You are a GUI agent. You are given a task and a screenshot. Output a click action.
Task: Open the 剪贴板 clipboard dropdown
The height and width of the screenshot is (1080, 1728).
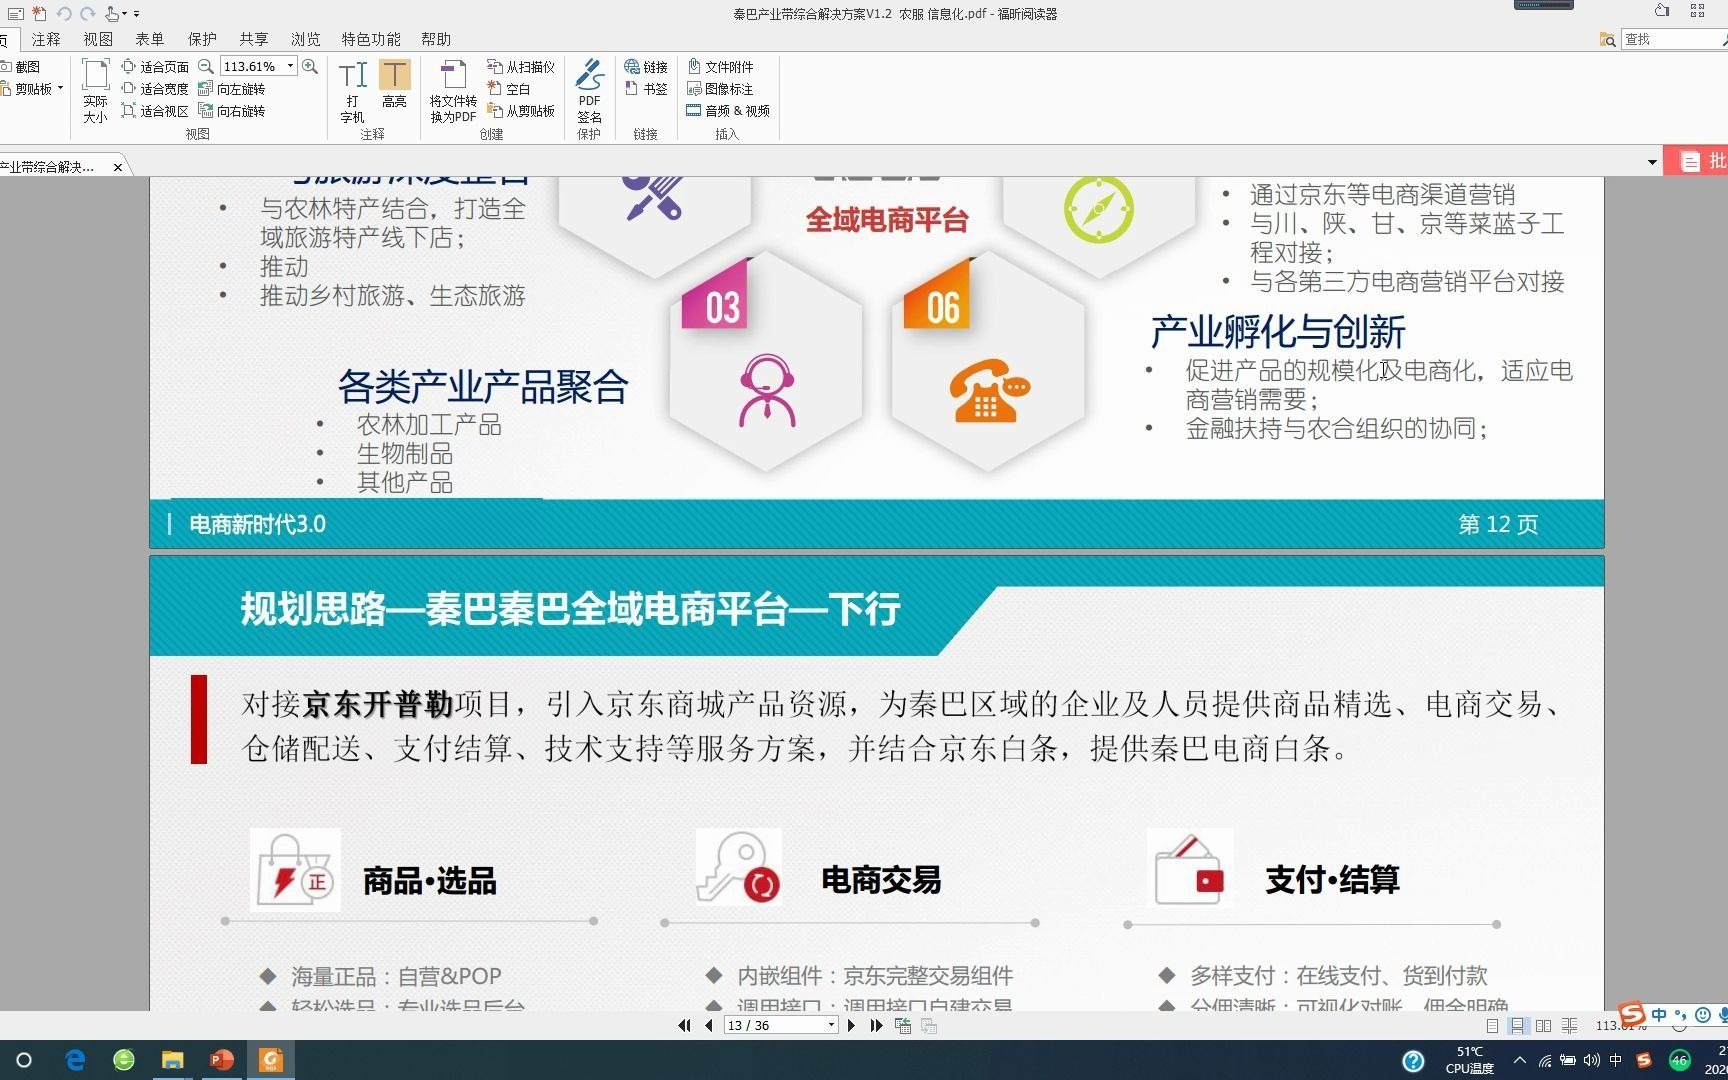(60, 88)
